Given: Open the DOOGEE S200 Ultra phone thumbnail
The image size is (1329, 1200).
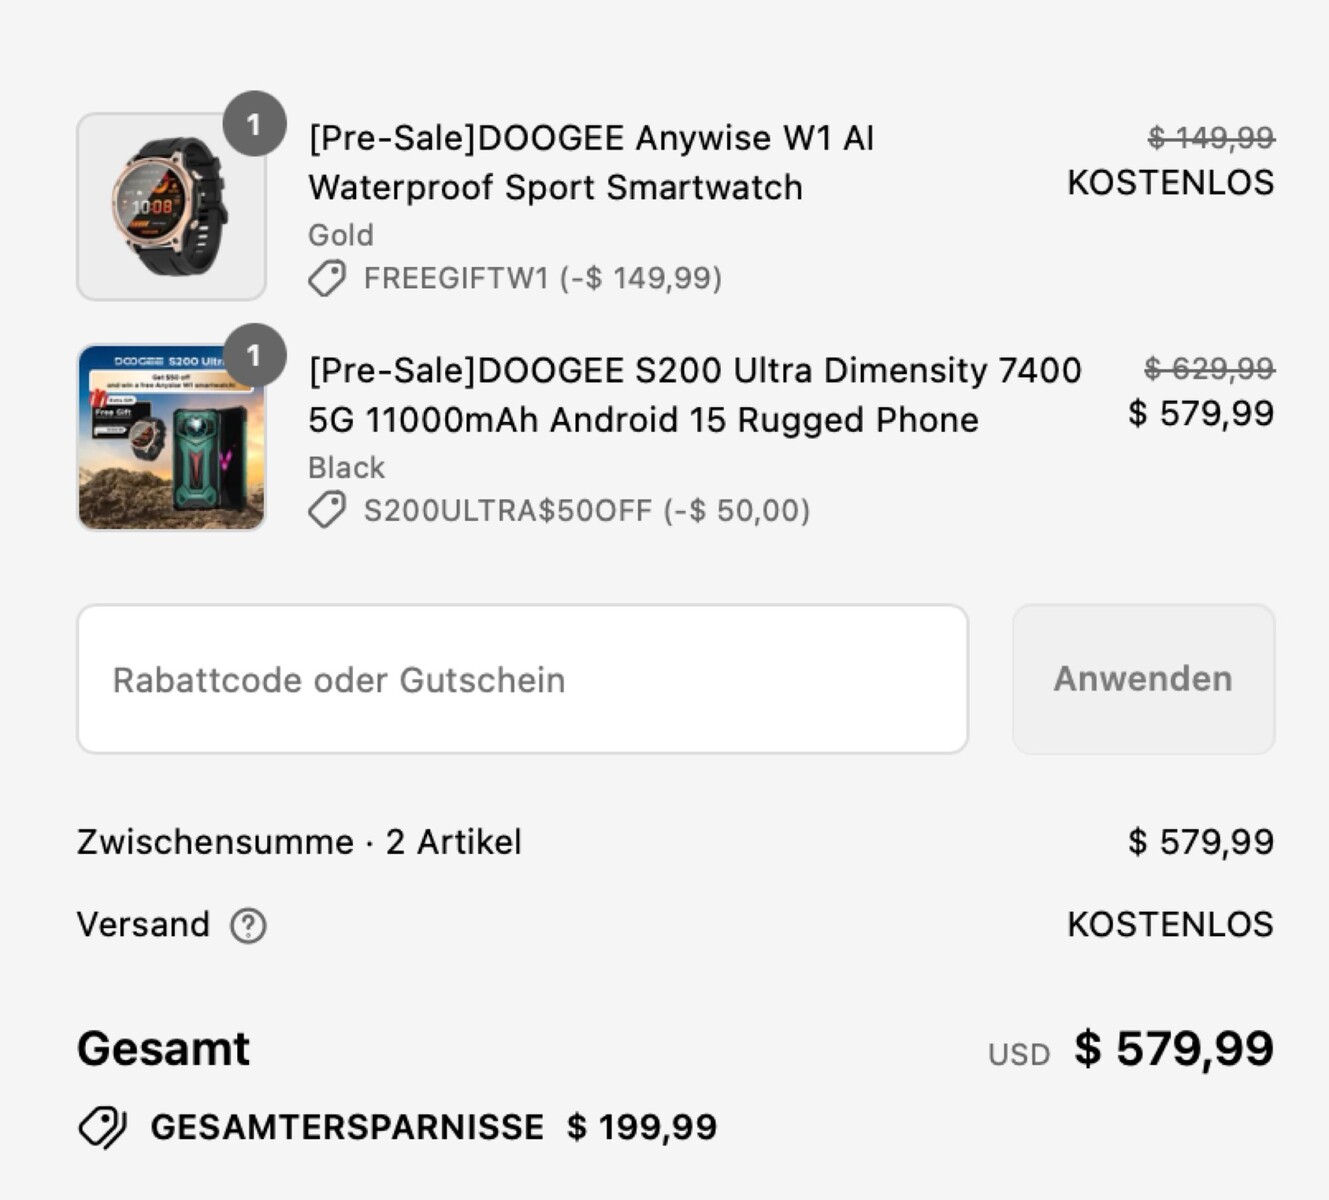Looking at the screenshot, I should coord(171,438).
